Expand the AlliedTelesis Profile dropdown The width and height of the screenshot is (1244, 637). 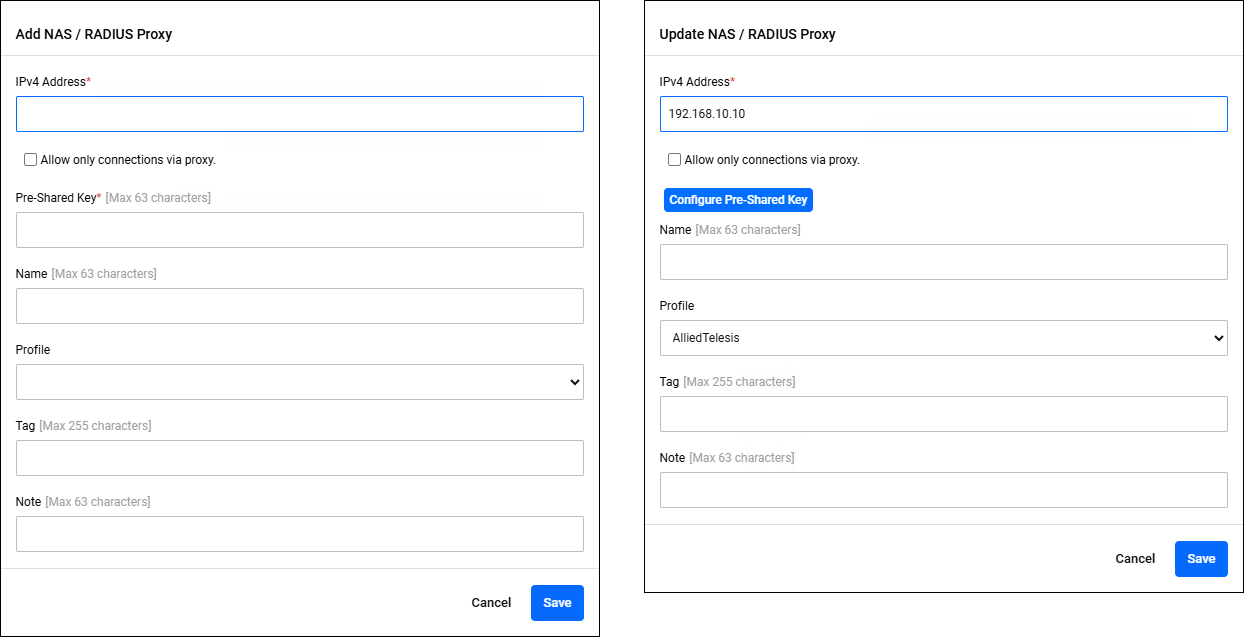[x=943, y=338]
